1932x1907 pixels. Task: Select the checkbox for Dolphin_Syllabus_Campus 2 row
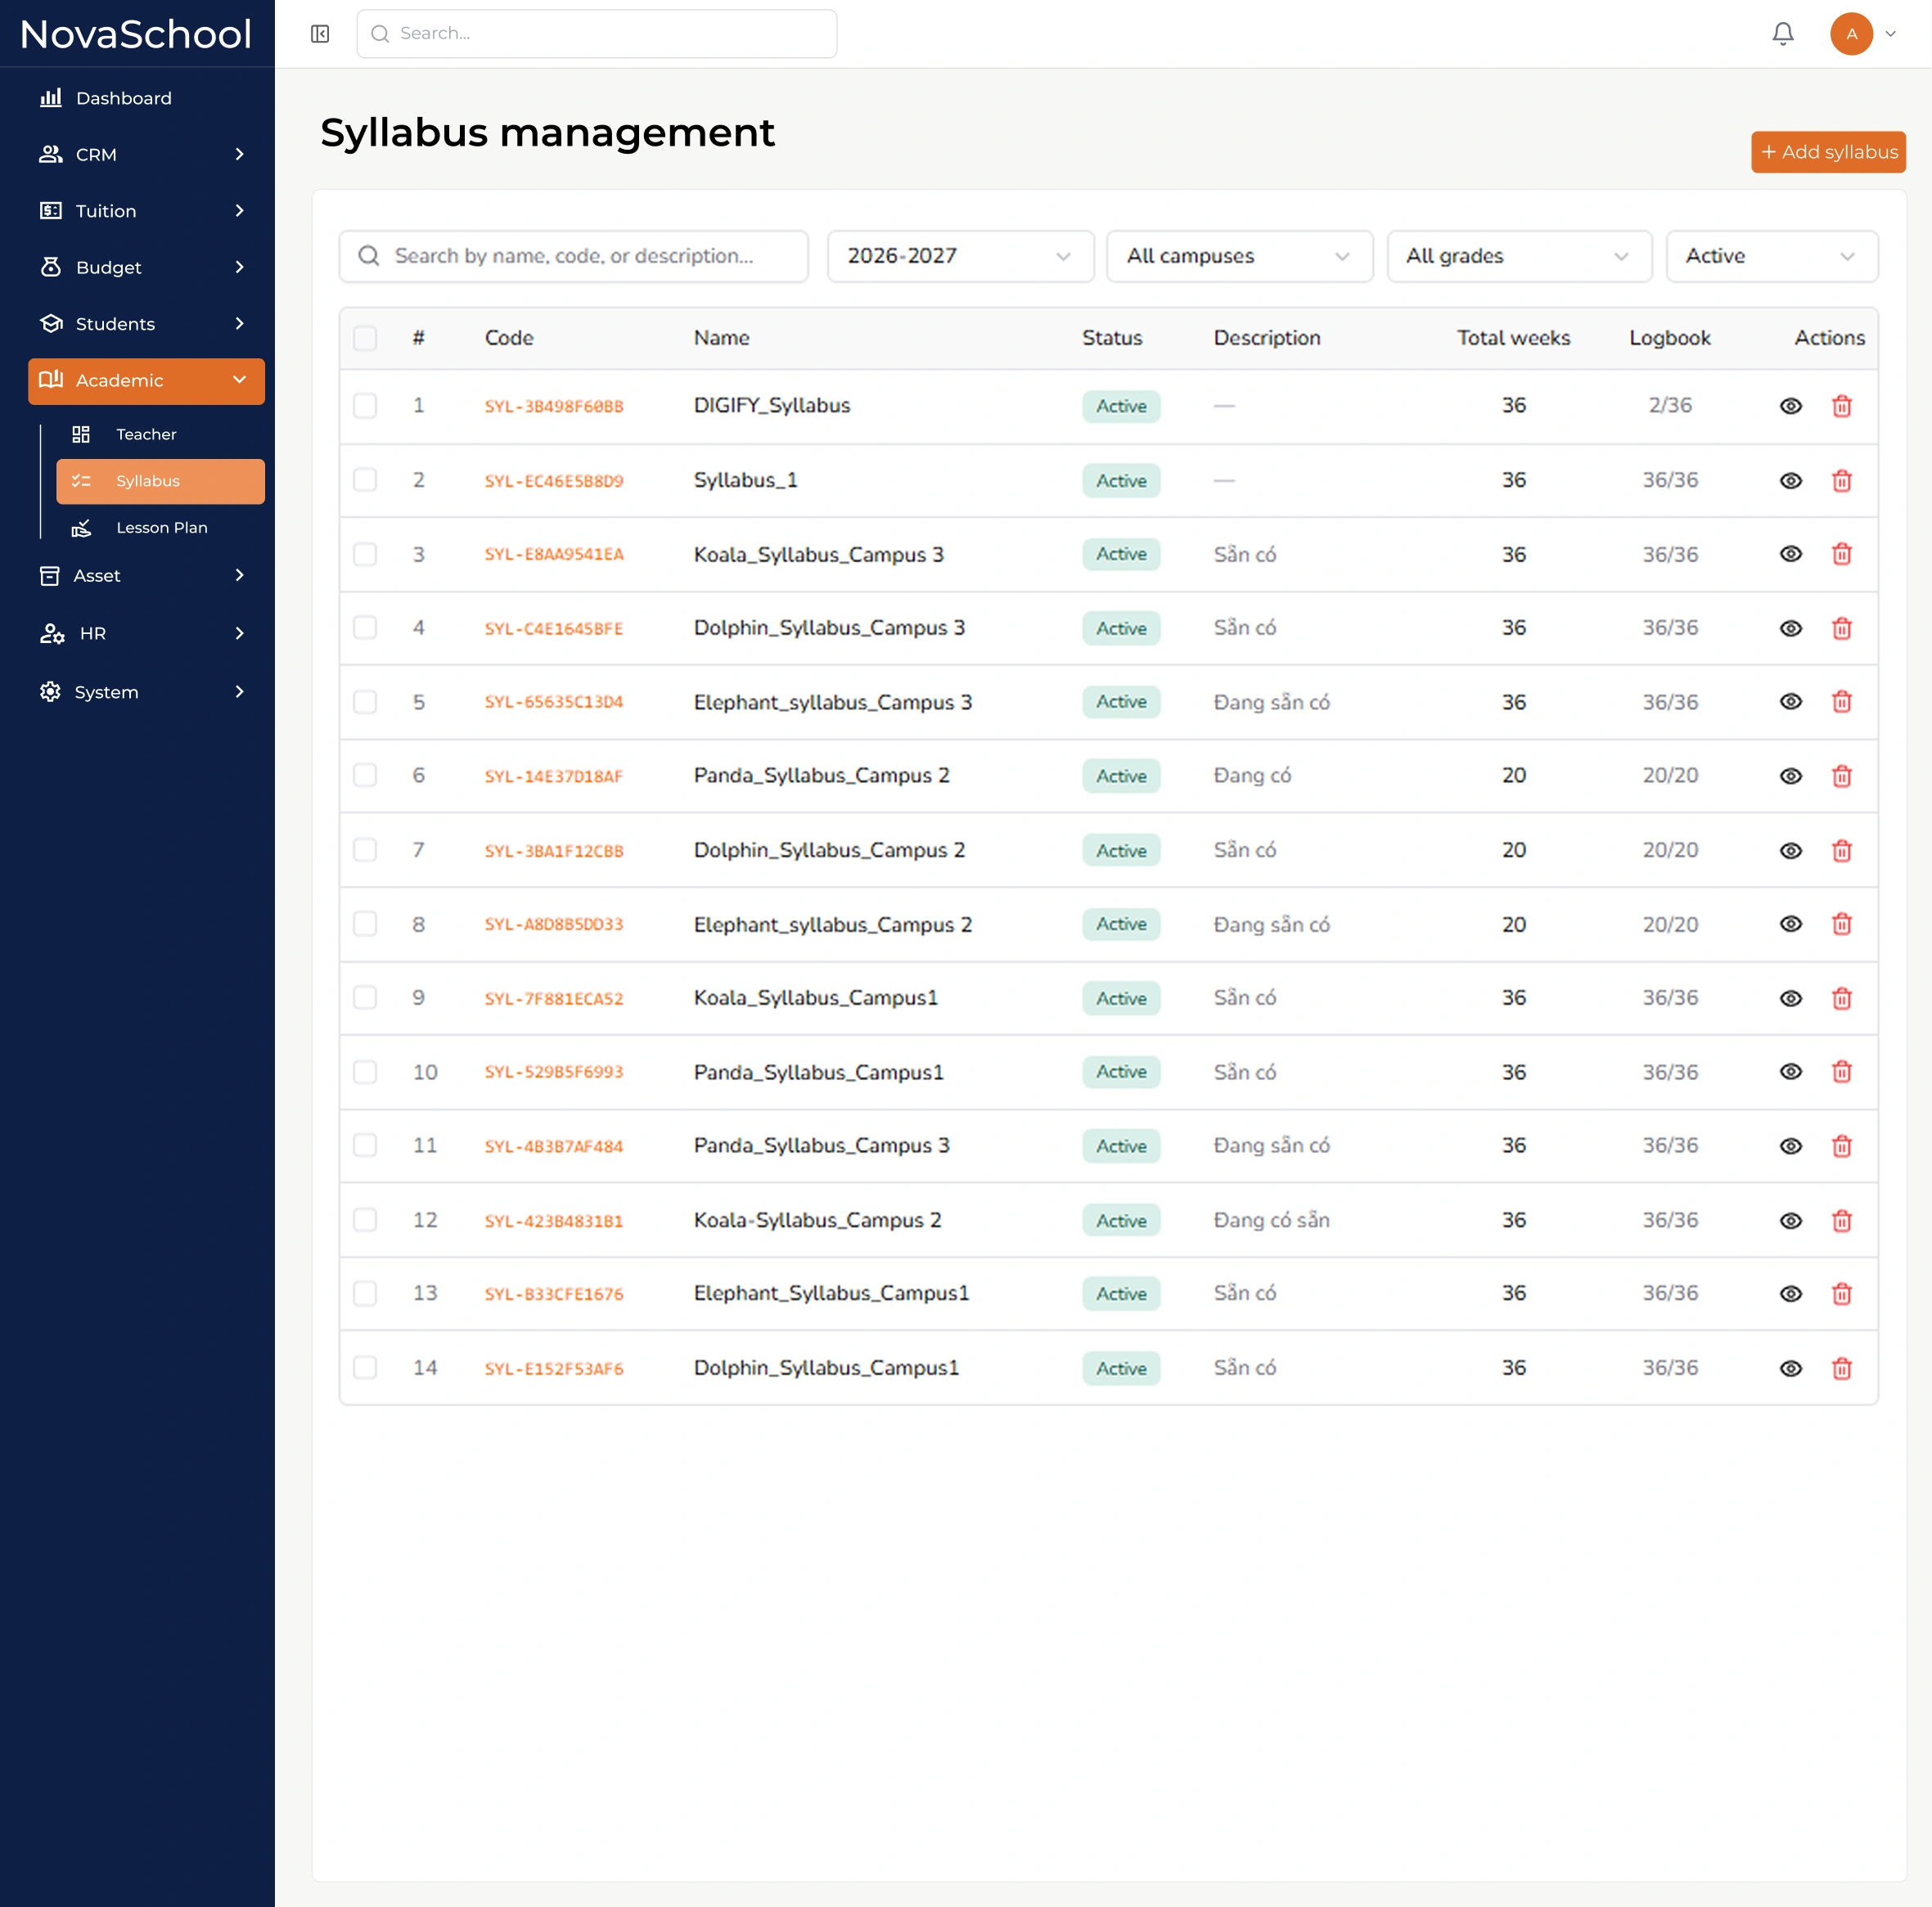365,850
